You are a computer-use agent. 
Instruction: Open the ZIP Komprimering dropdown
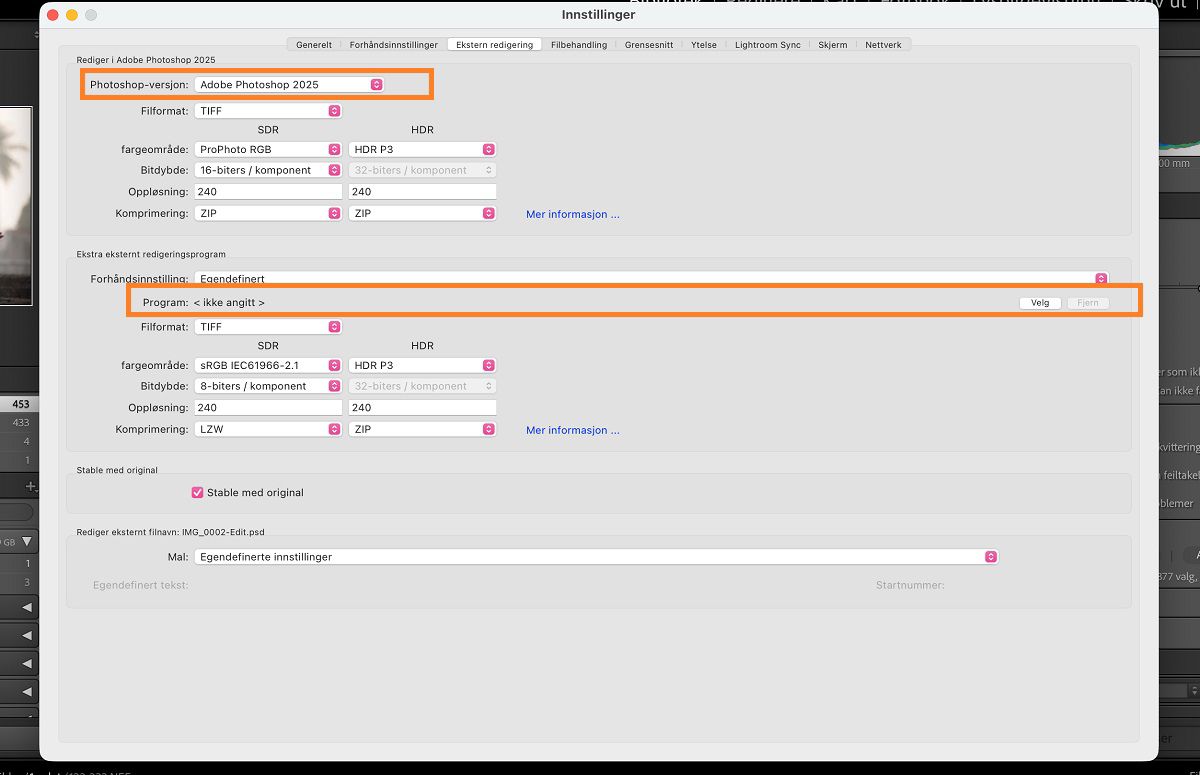coord(332,212)
